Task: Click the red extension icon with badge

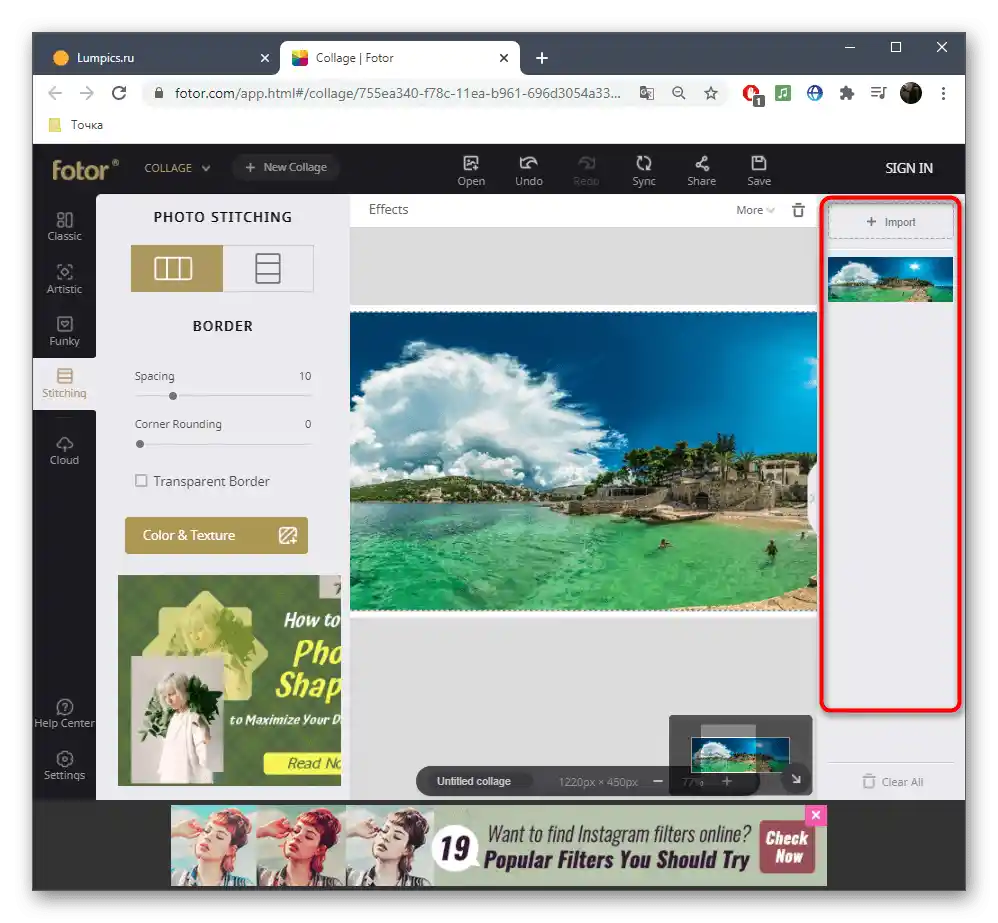Action: point(752,95)
